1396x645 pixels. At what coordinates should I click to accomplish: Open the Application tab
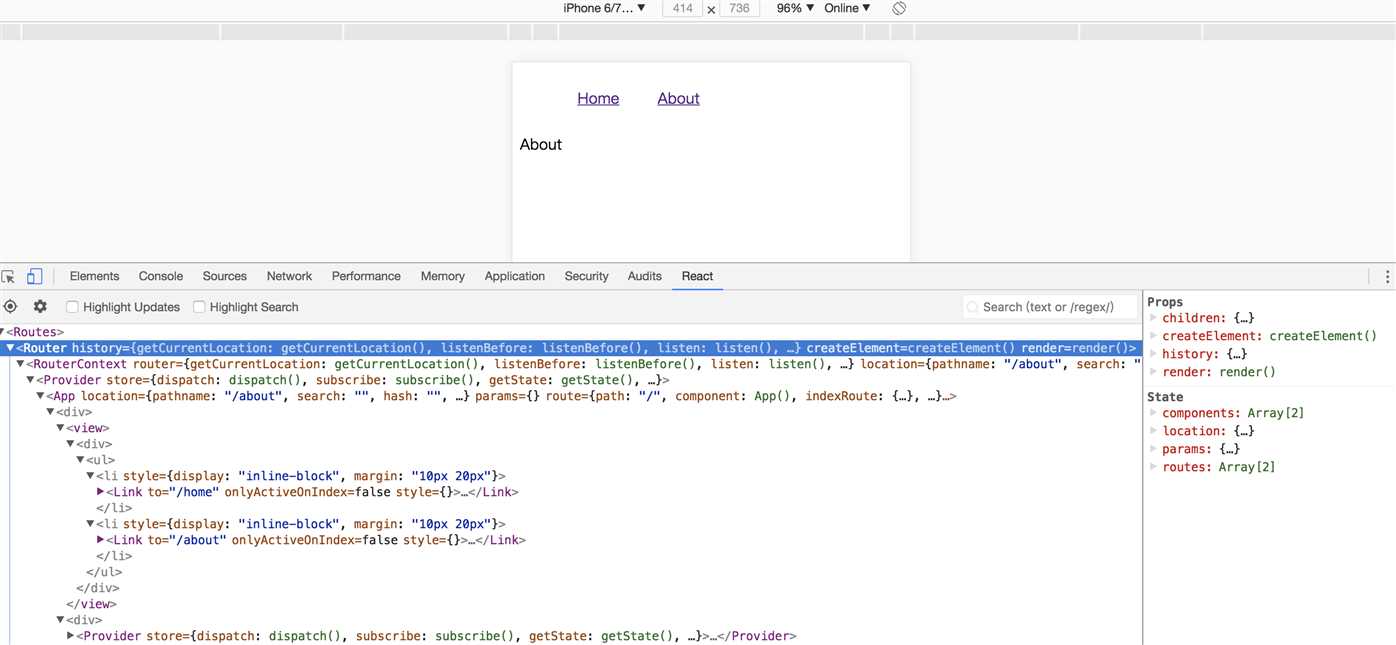(x=515, y=277)
